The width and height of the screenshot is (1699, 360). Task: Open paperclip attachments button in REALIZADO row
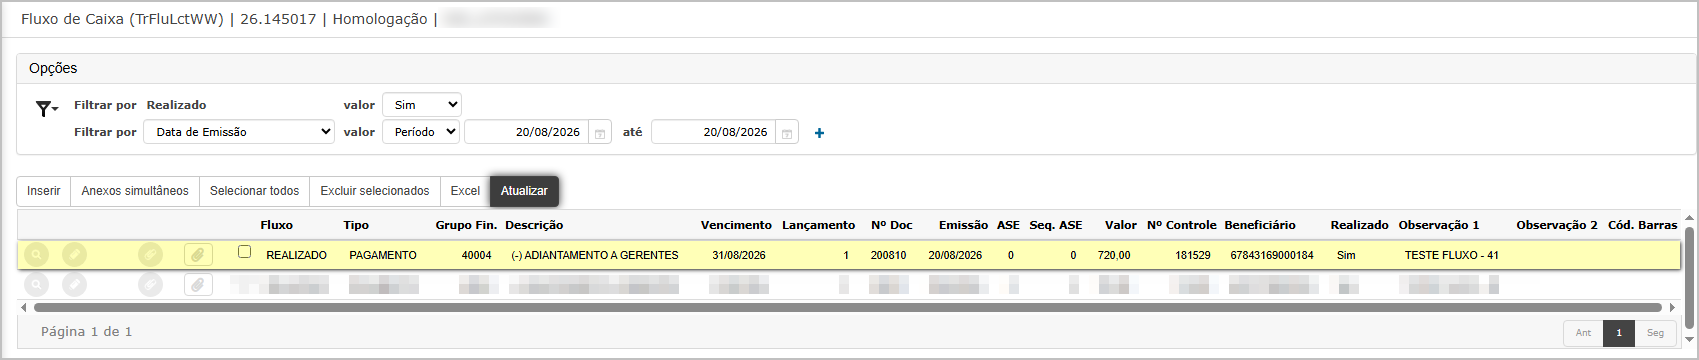coord(198,255)
